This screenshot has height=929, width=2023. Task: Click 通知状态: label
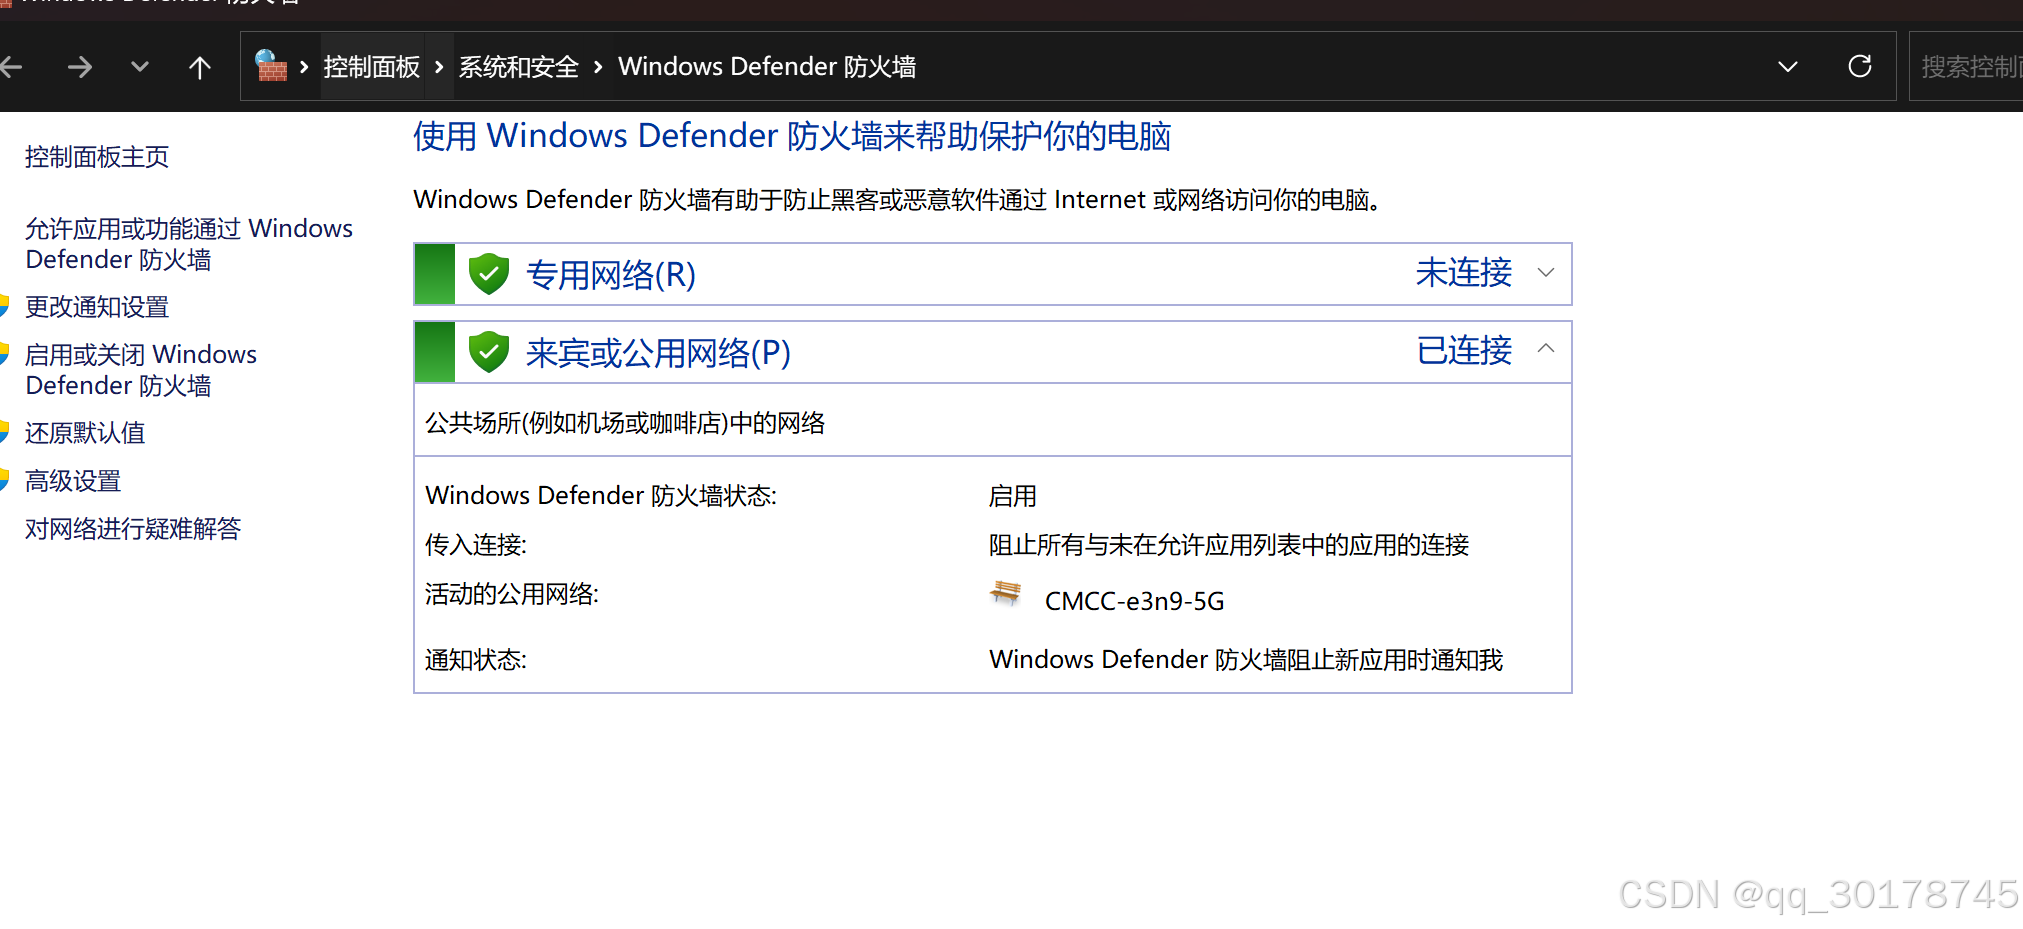(x=476, y=660)
